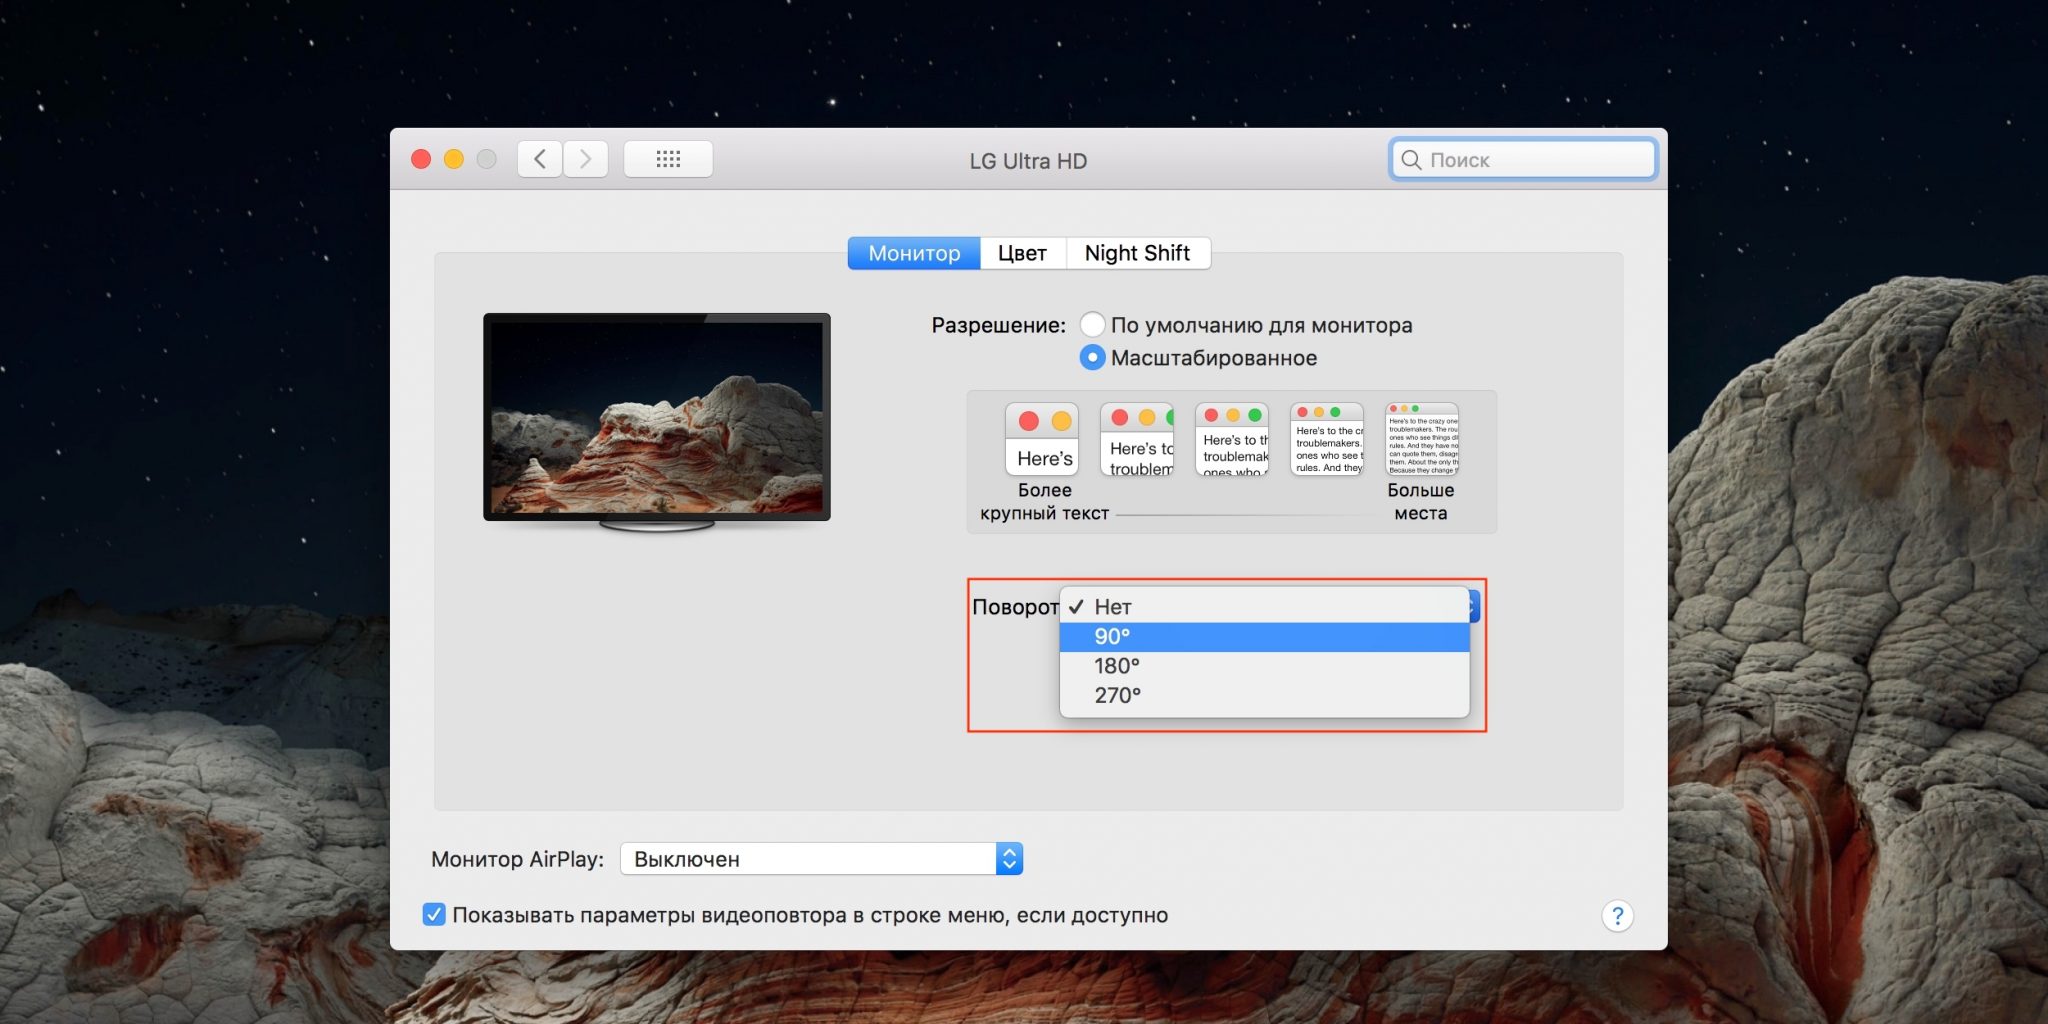The height and width of the screenshot is (1024, 2048).
Task: Show all preferences with the grid button
Action: pyautogui.click(x=668, y=159)
